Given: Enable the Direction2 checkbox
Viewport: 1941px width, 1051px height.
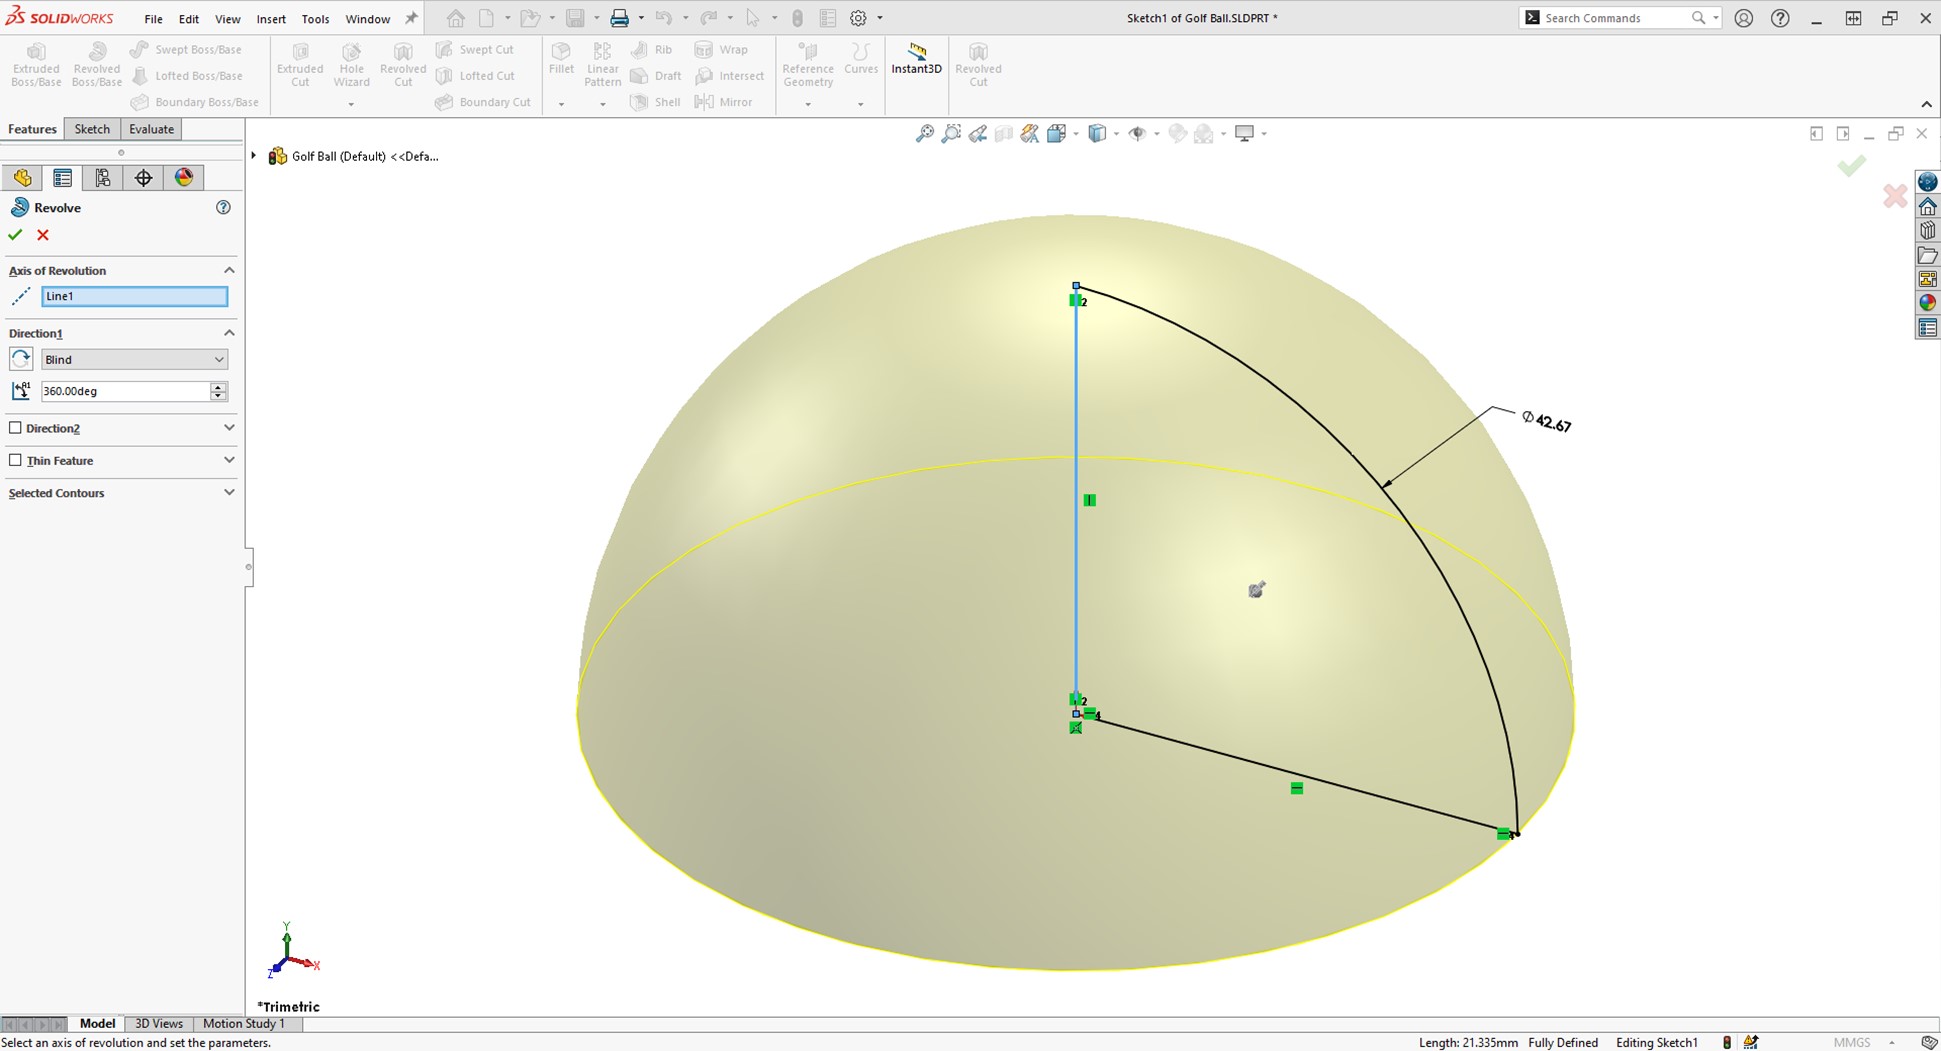Looking at the screenshot, I should [x=15, y=427].
